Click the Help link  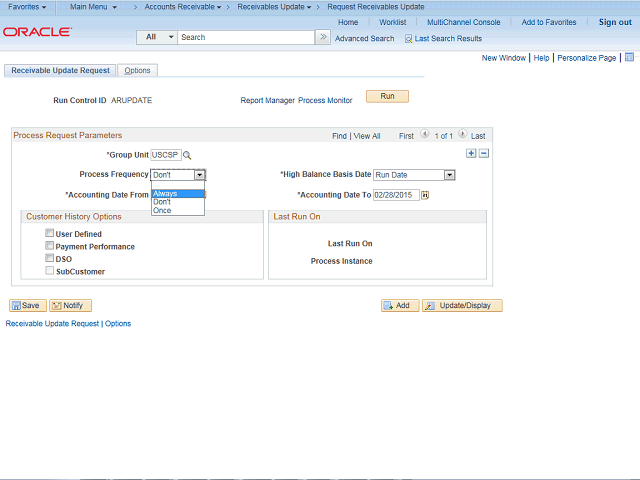541,58
